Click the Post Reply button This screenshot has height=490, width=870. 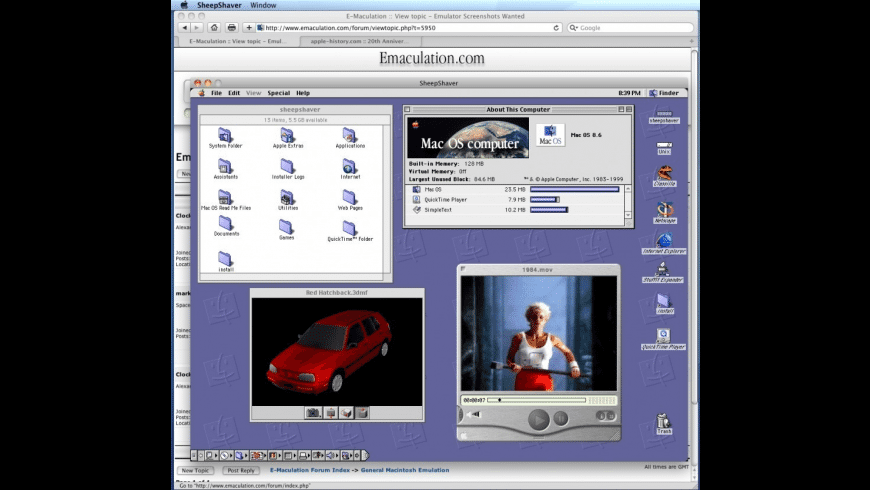coord(241,470)
